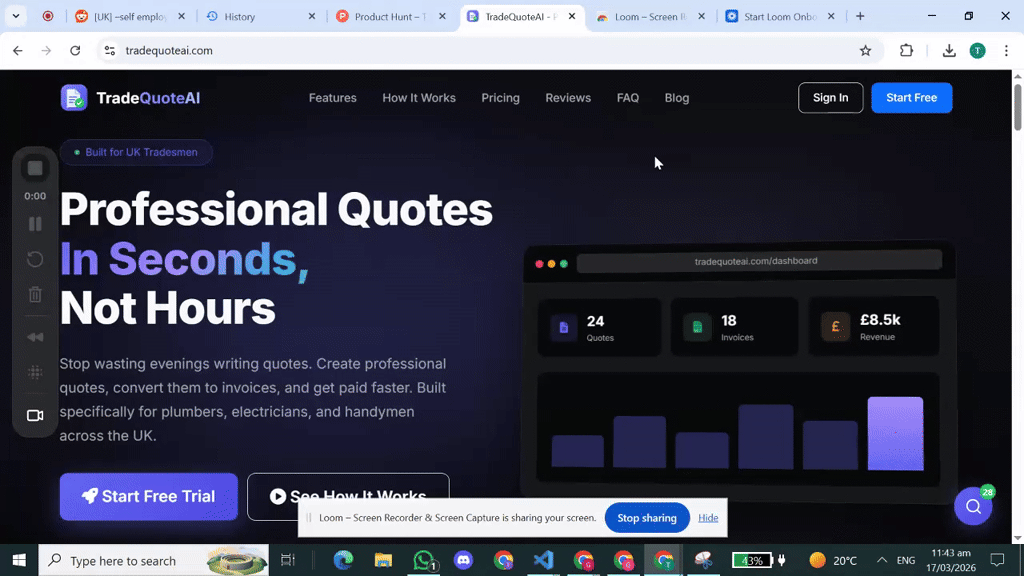Expand hidden icons in the system tray
The width and height of the screenshot is (1024, 576).
(880, 560)
